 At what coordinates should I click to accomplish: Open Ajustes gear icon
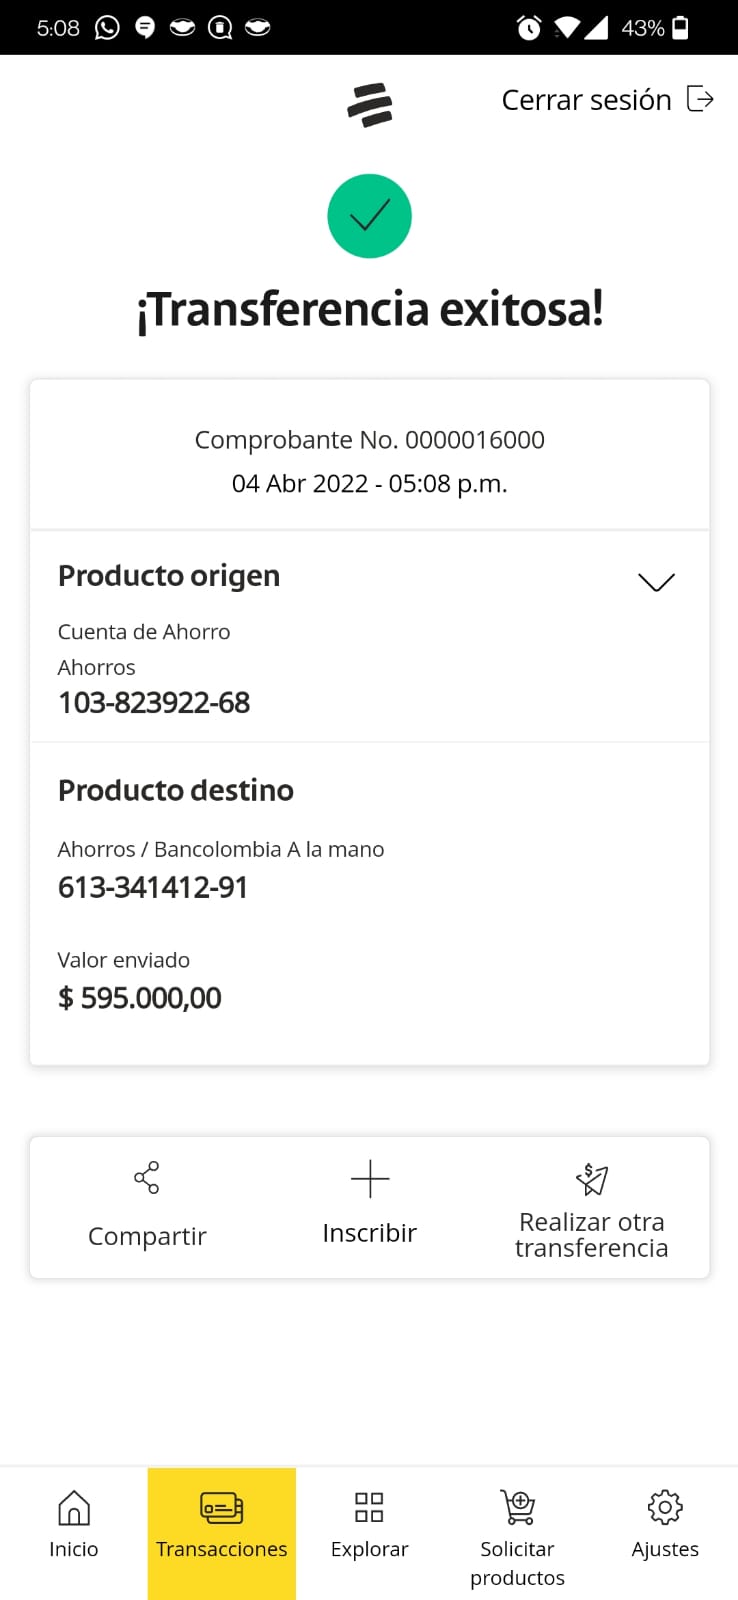point(665,1507)
